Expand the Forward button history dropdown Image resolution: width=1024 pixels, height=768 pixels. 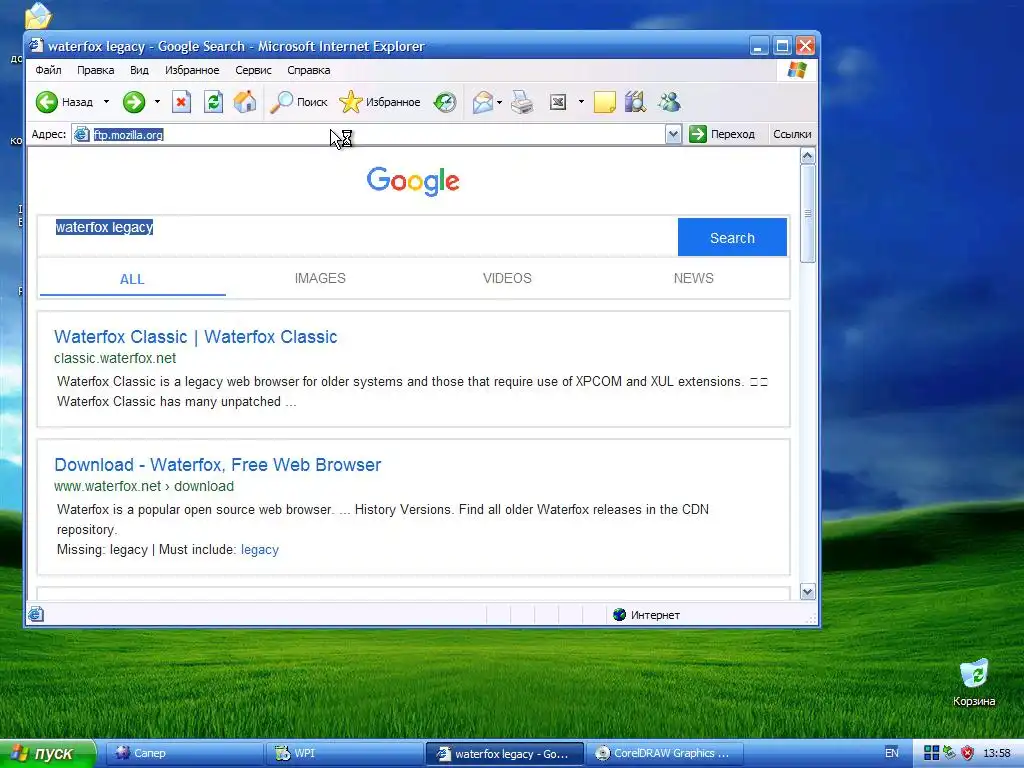[x=157, y=102]
